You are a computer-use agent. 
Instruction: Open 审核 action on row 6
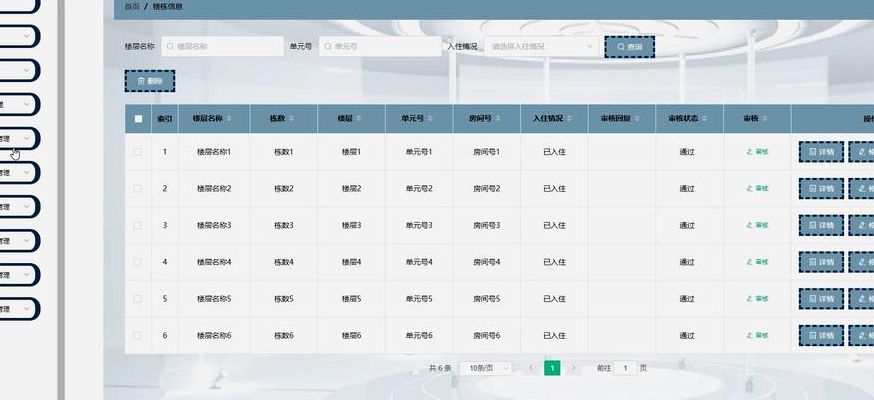point(757,335)
